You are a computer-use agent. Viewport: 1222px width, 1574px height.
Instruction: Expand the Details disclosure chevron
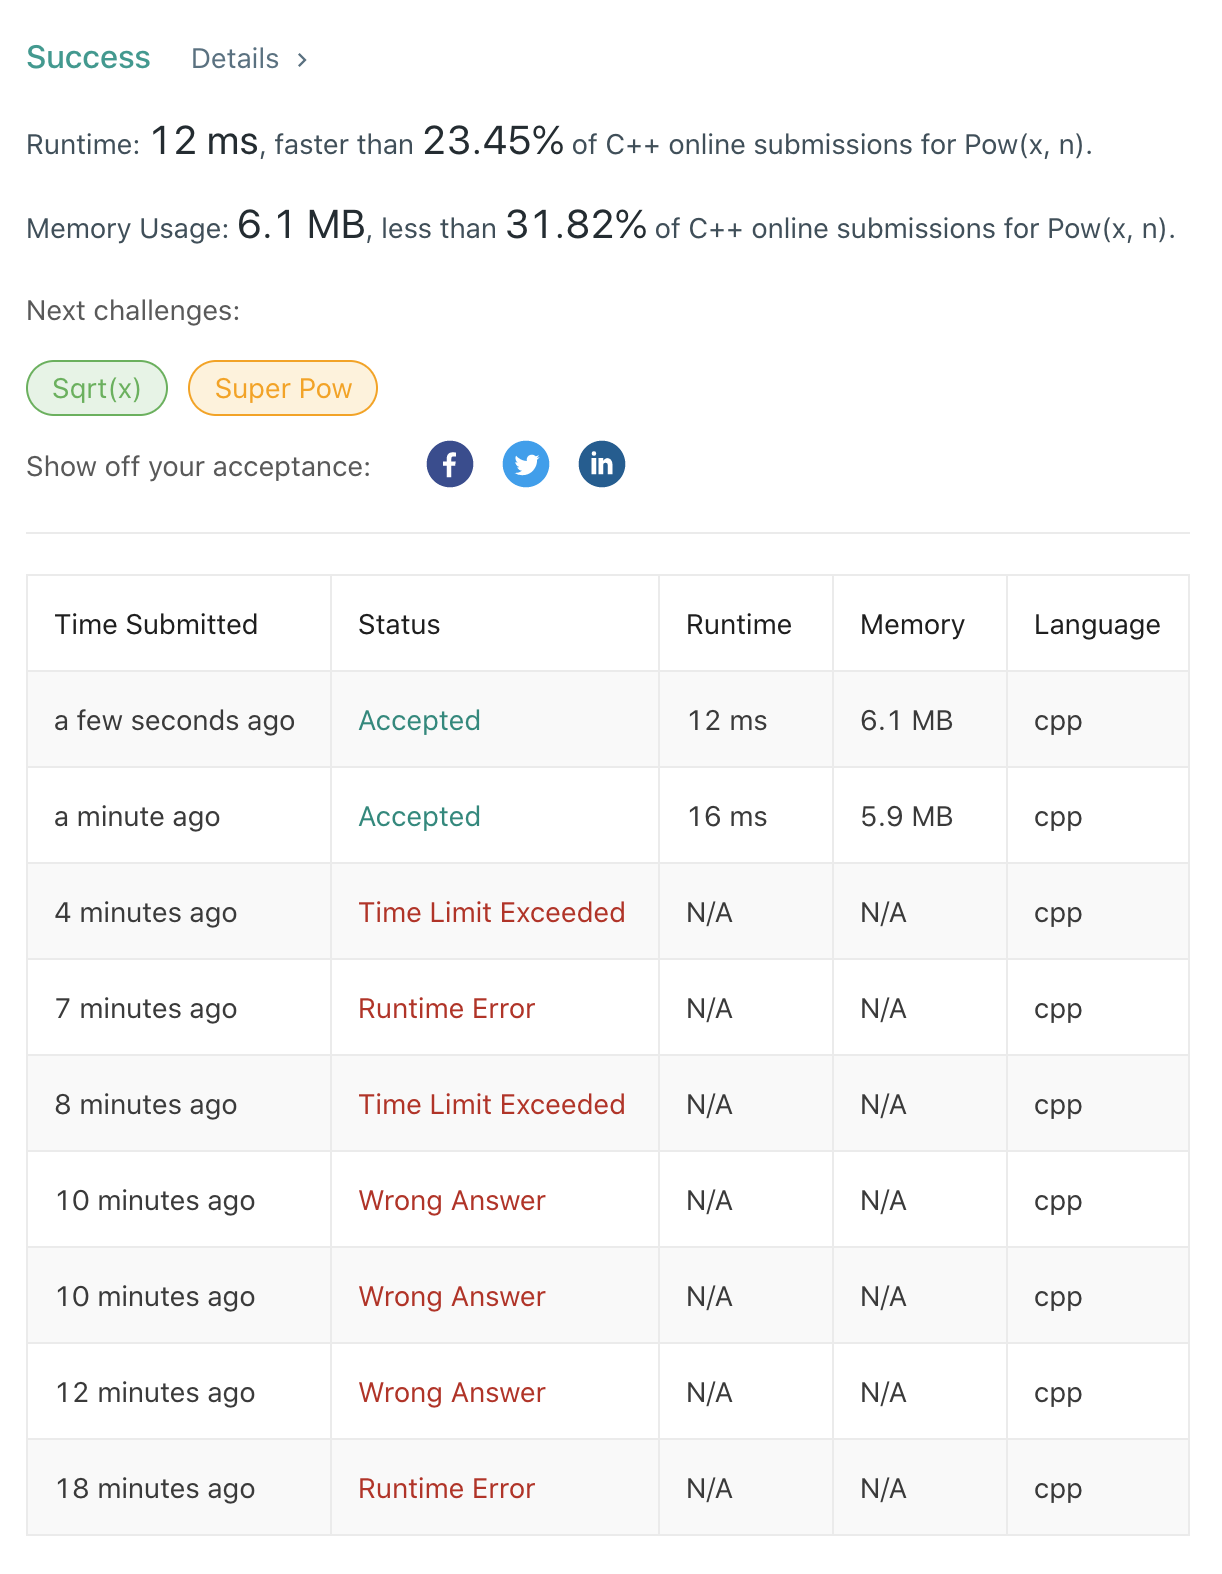302,60
